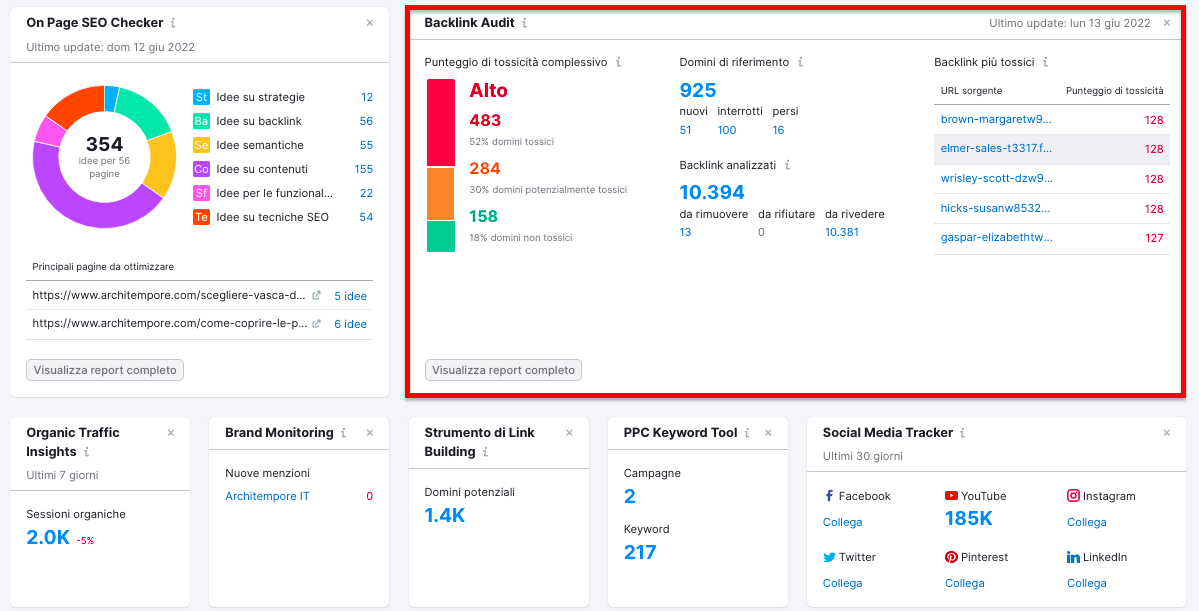Open Architempore IT brand mentions
1199x611 pixels.
[267, 496]
